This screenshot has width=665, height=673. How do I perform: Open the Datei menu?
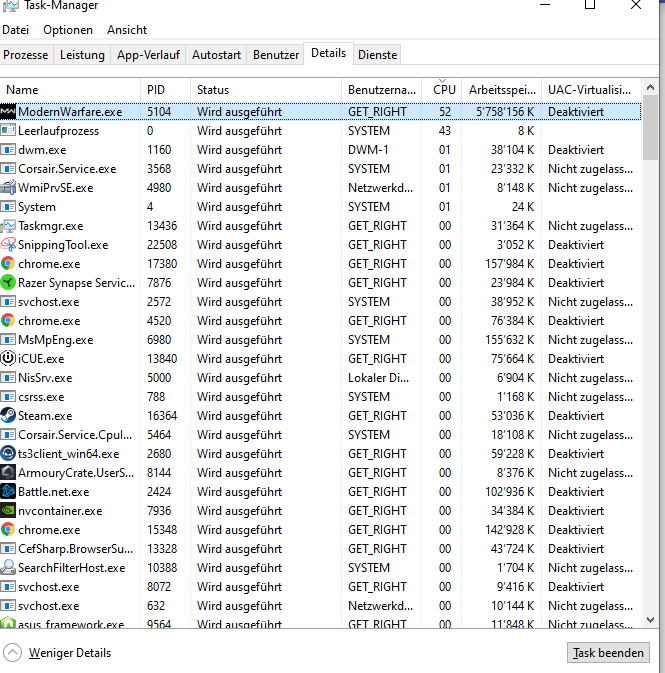coord(15,30)
